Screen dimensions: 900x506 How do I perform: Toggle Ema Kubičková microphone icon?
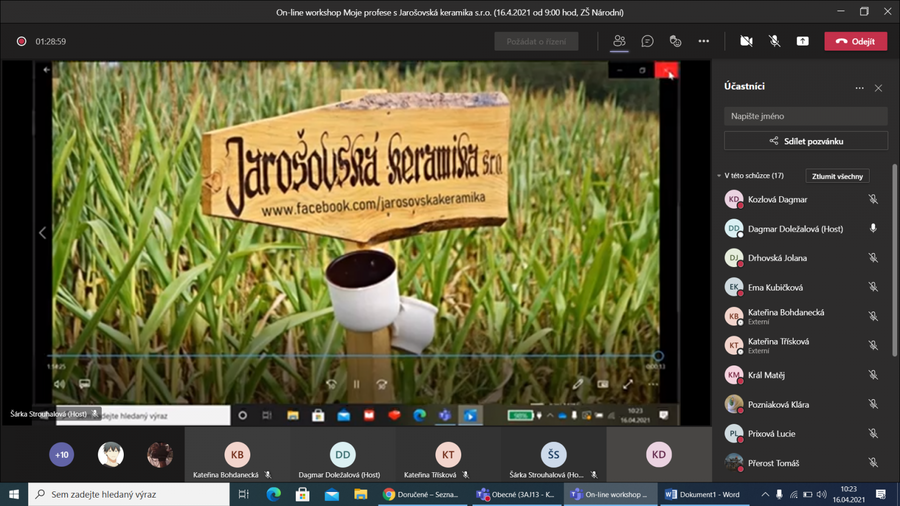pyautogui.click(x=872, y=287)
